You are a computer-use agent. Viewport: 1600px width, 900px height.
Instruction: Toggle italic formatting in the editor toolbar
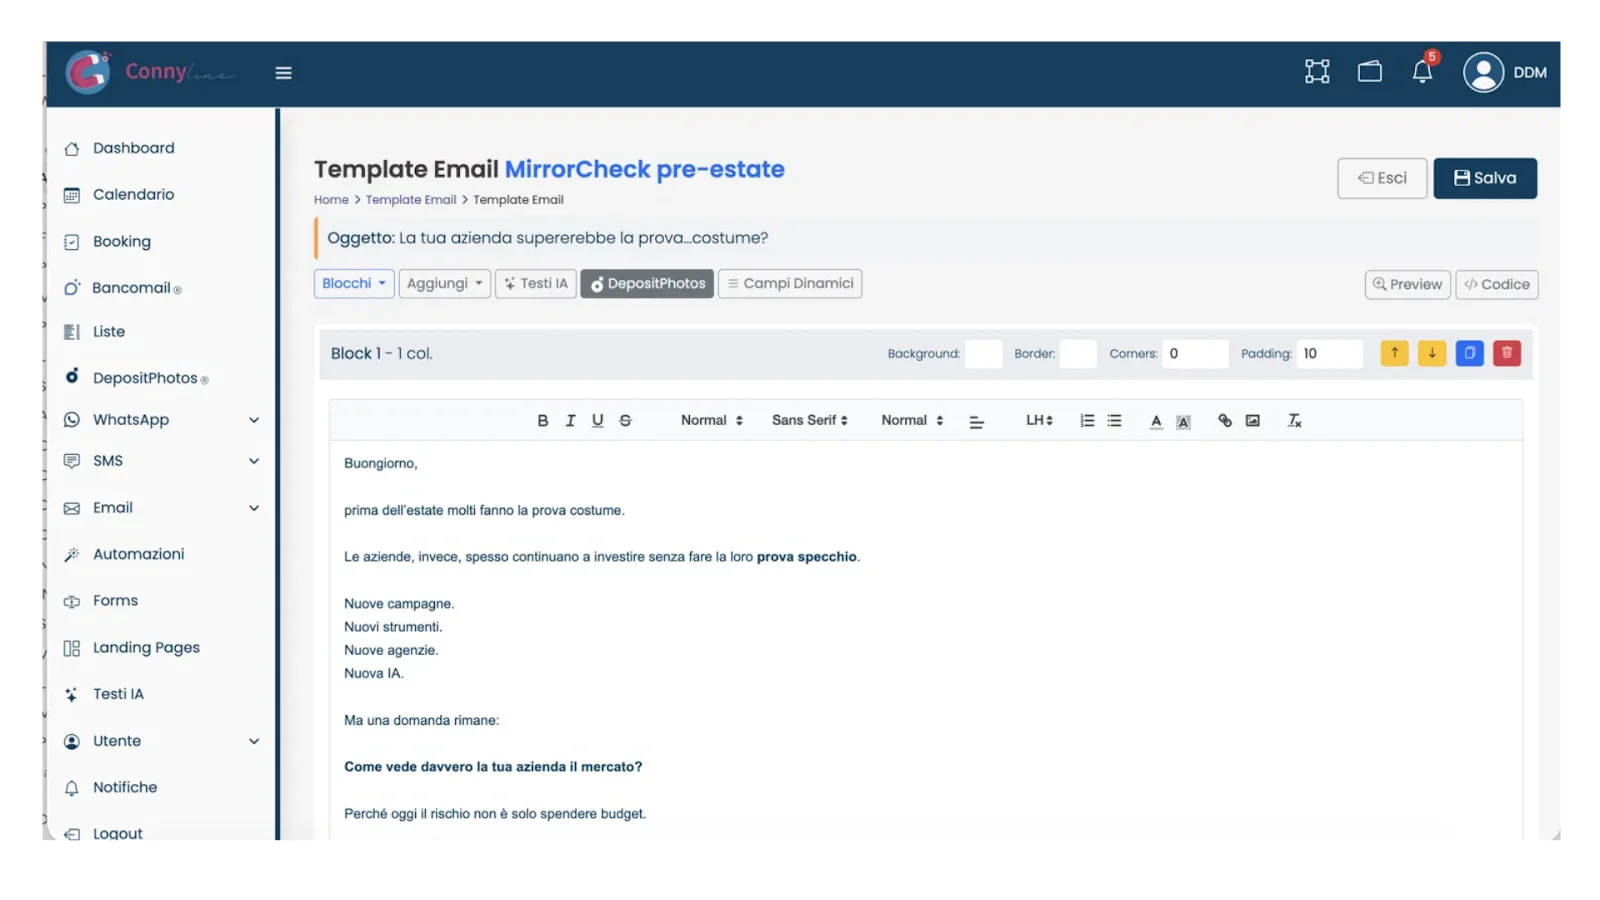570,421
